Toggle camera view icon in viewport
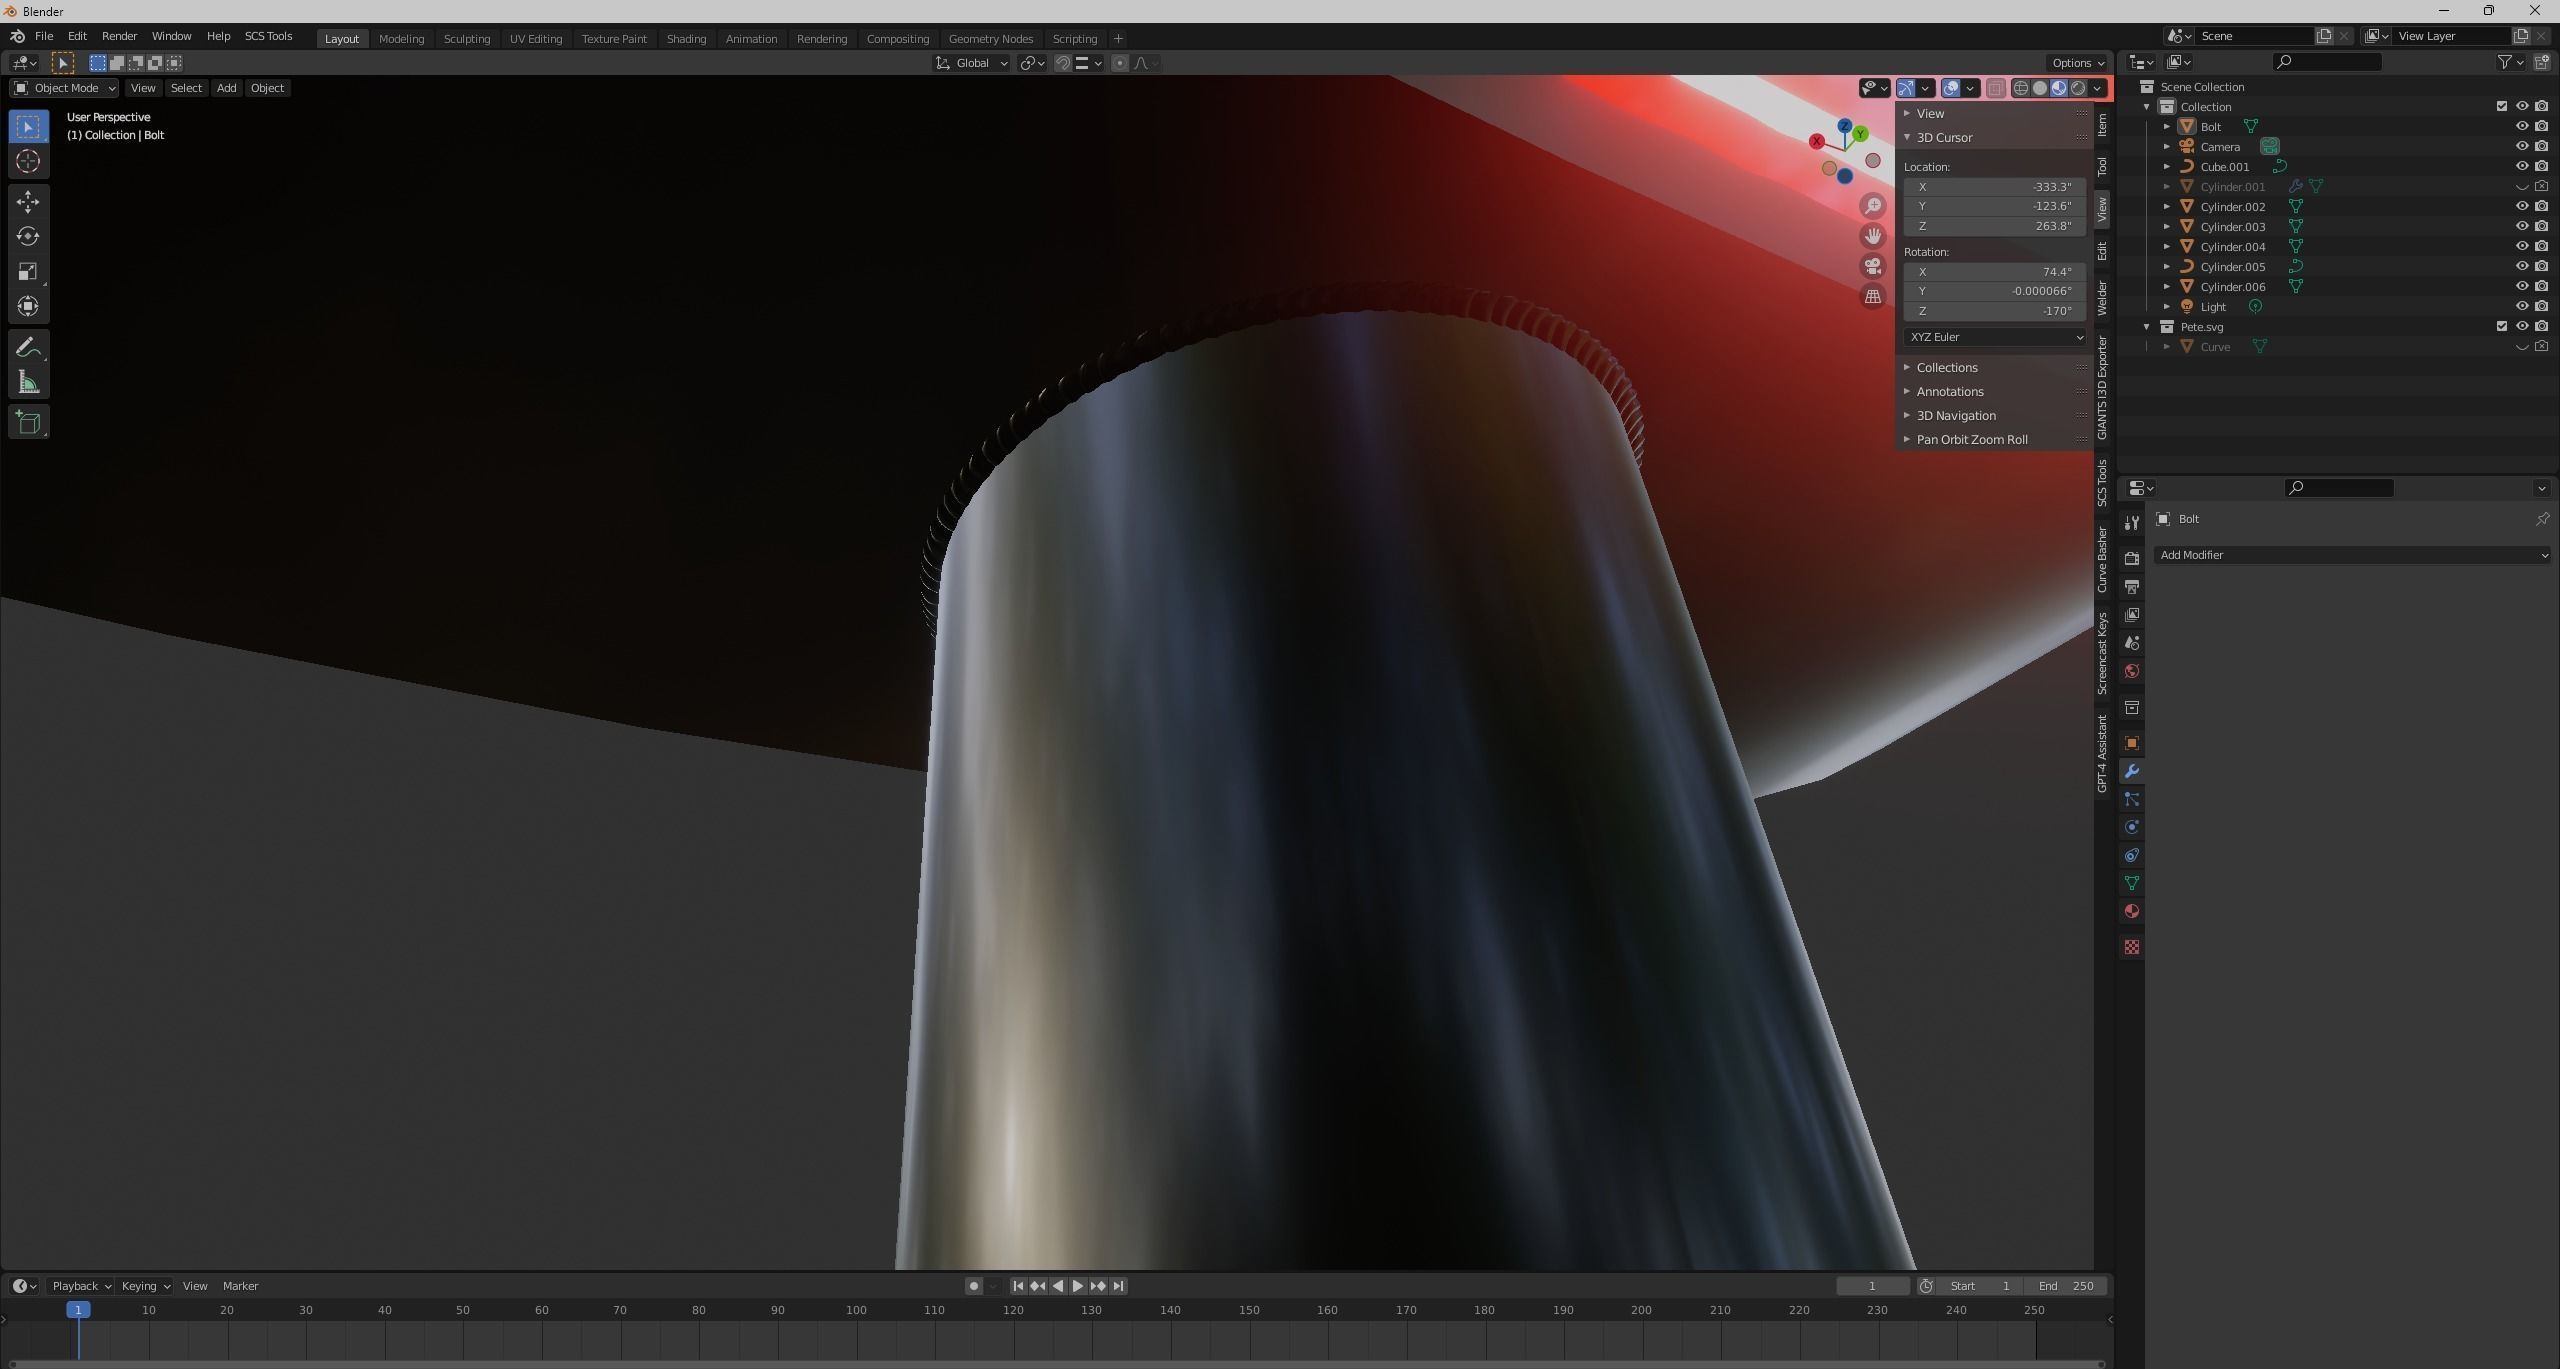Image resolution: width=2560 pixels, height=1369 pixels. coord(1873,267)
